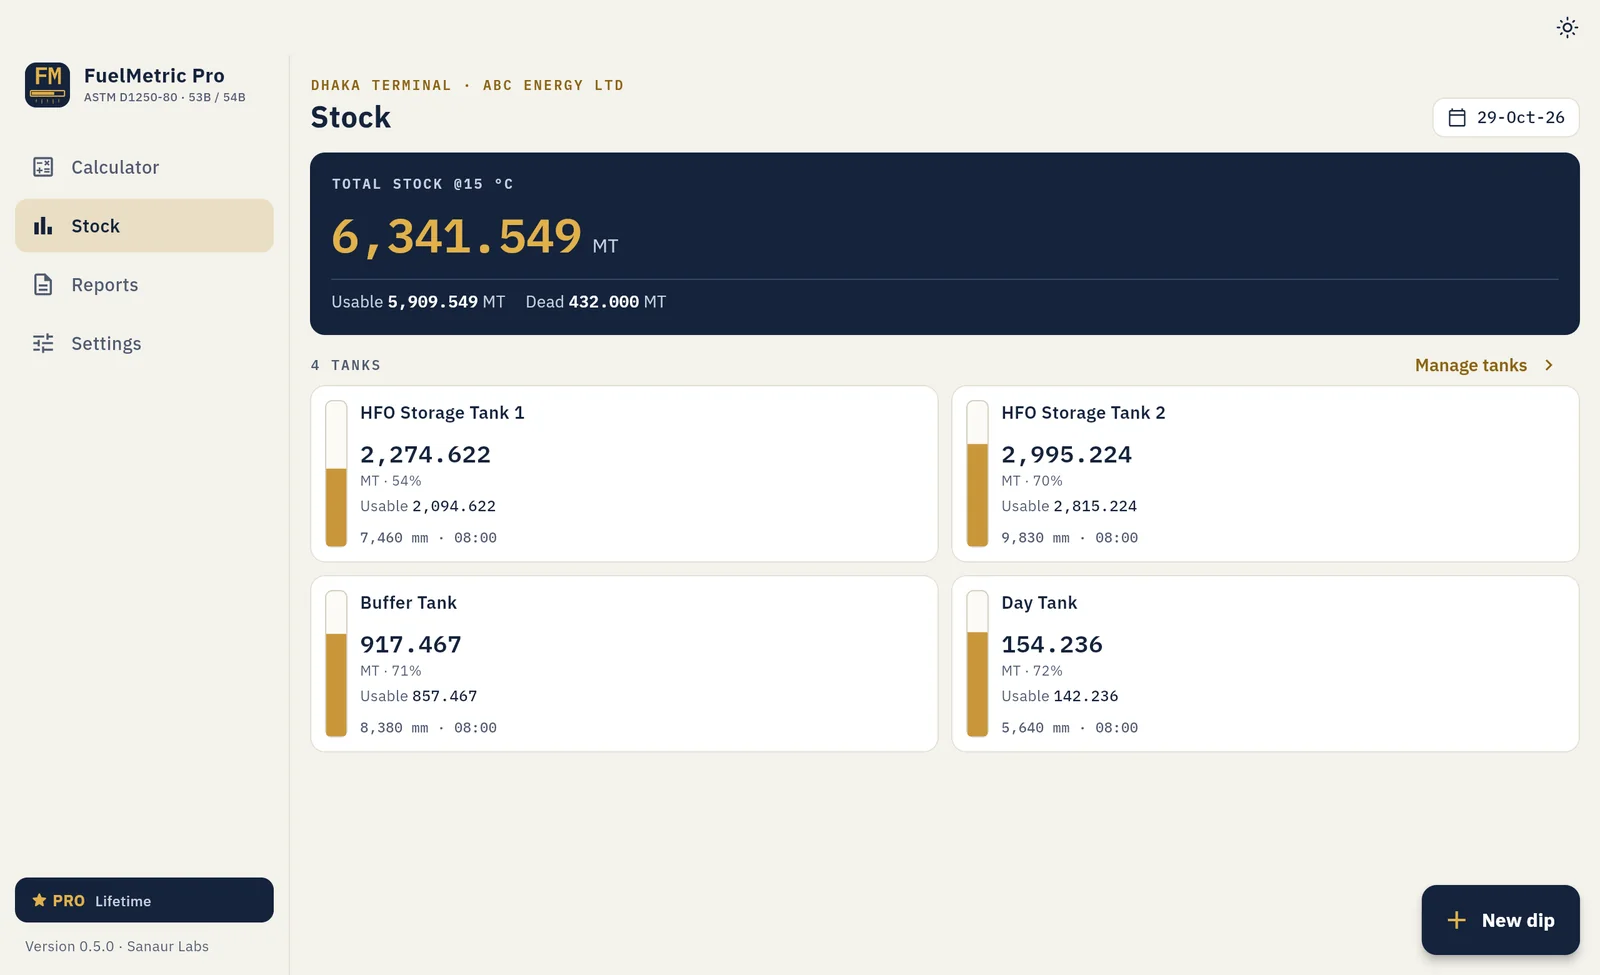Image resolution: width=1600 pixels, height=975 pixels.
Task: Toggle light/dark theme sun icon
Action: click(1567, 28)
